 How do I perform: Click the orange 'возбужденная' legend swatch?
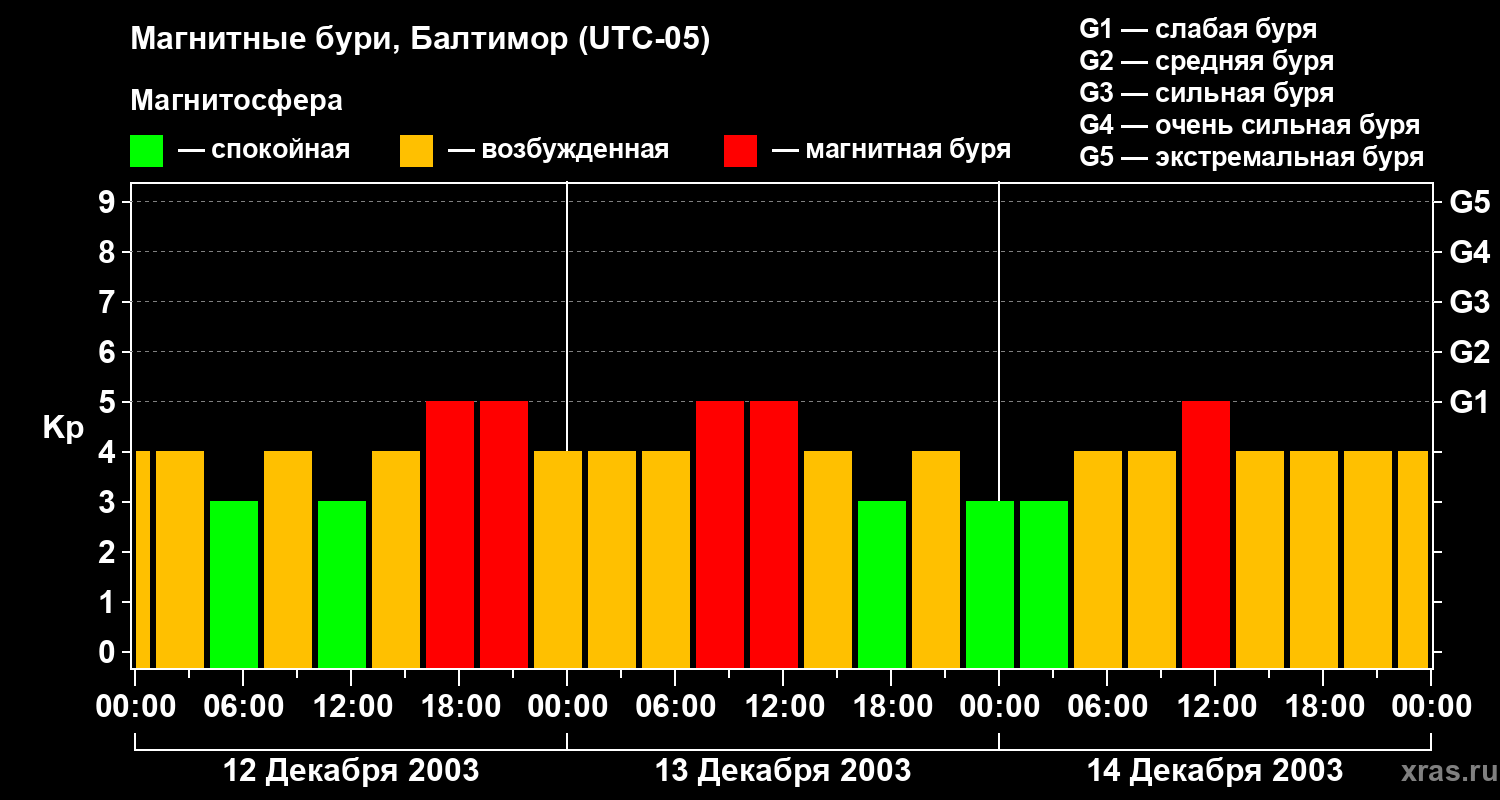tap(416, 151)
